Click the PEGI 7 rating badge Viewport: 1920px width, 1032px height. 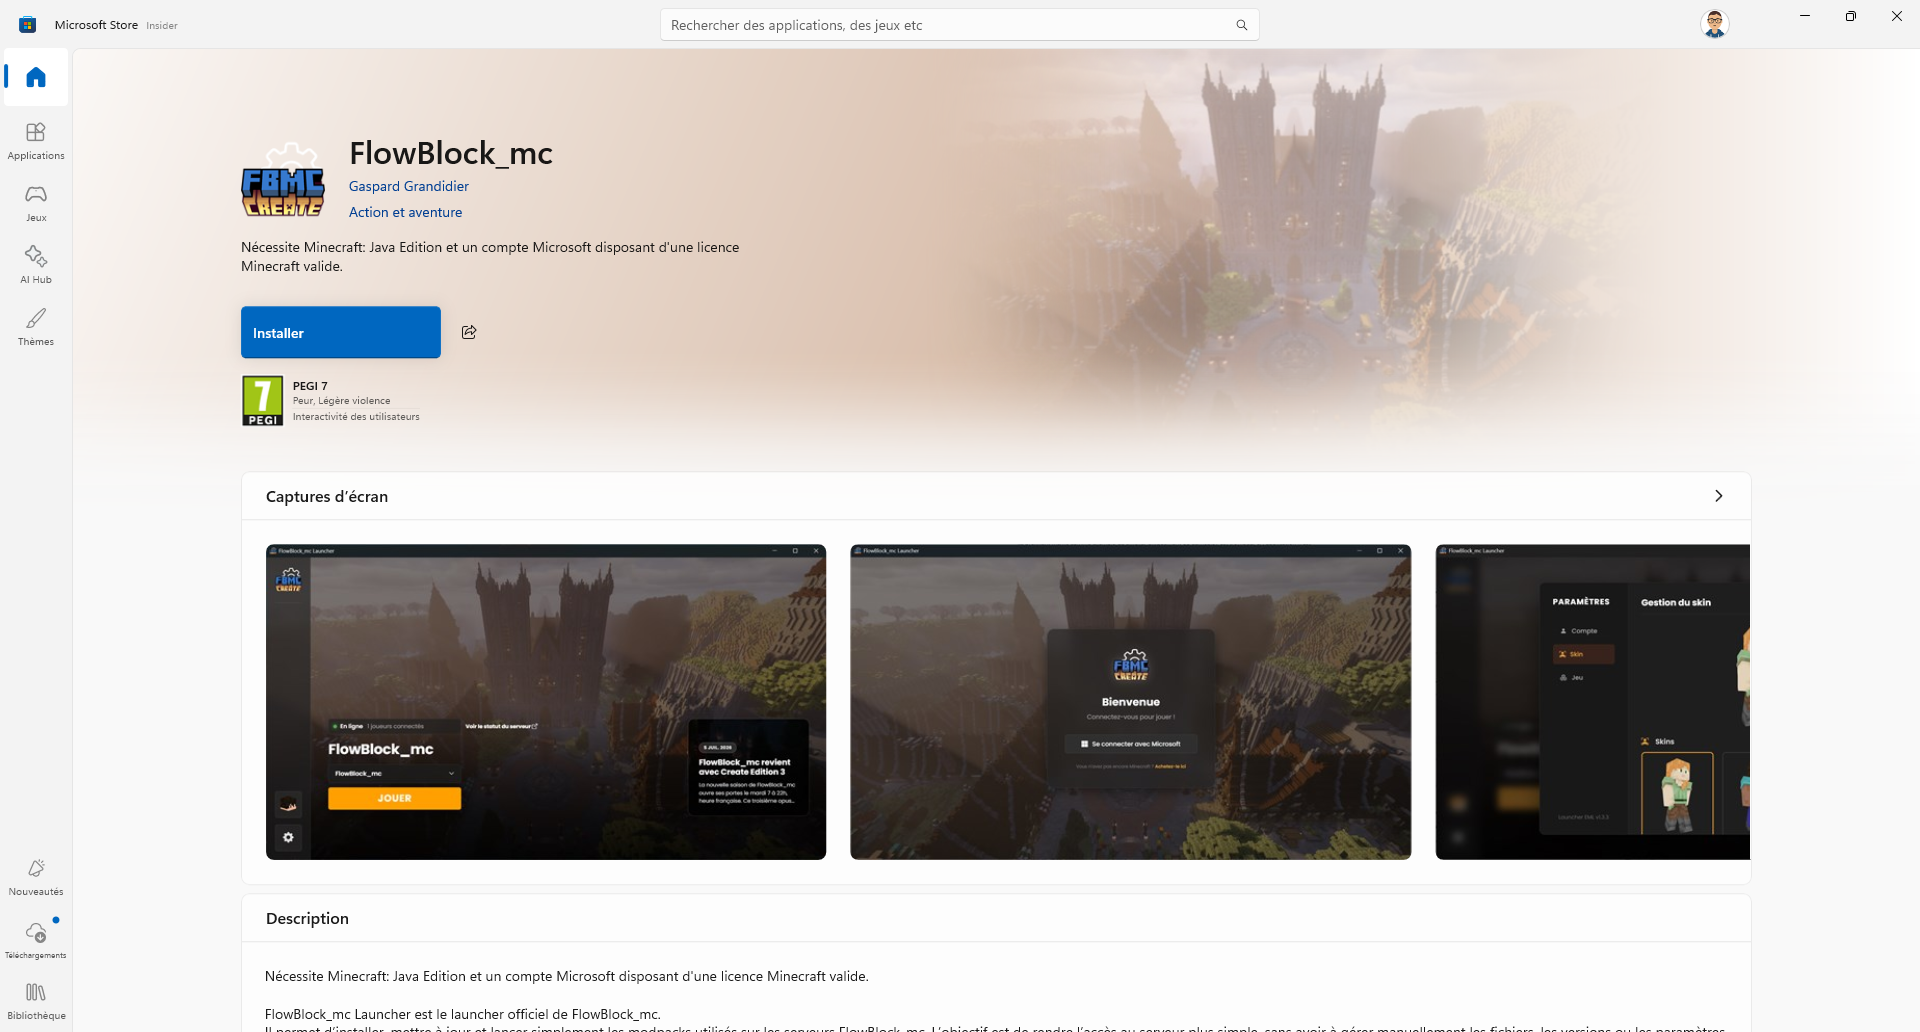(x=262, y=401)
